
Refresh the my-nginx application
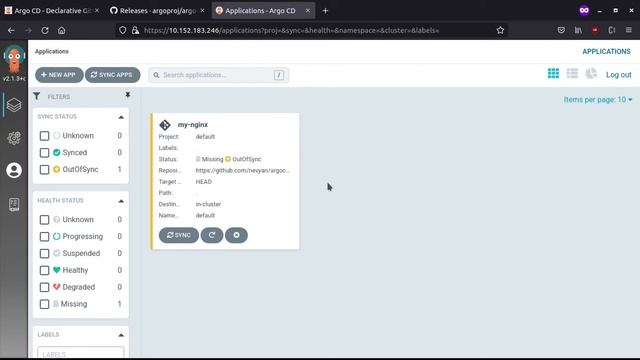(x=212, y=235)
